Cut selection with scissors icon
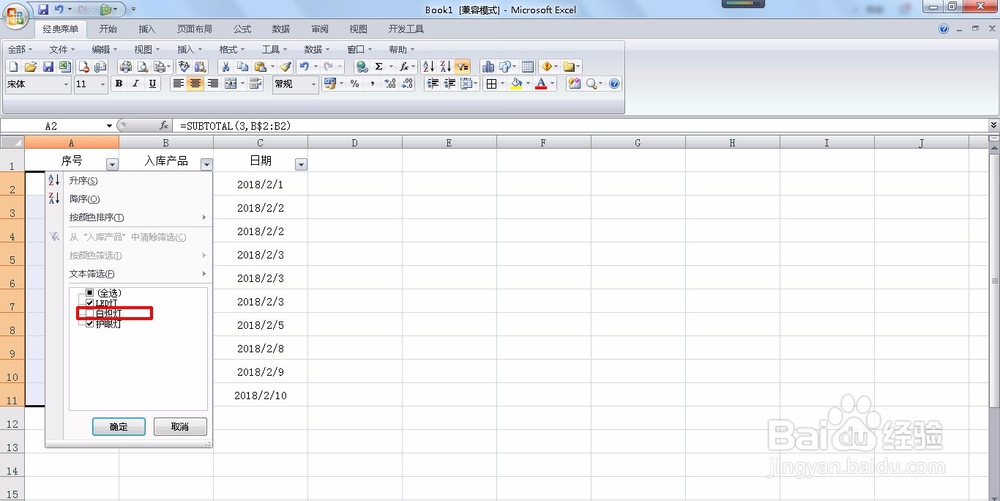This screenshot has height=501, width=1000. [x=225, y=66]
